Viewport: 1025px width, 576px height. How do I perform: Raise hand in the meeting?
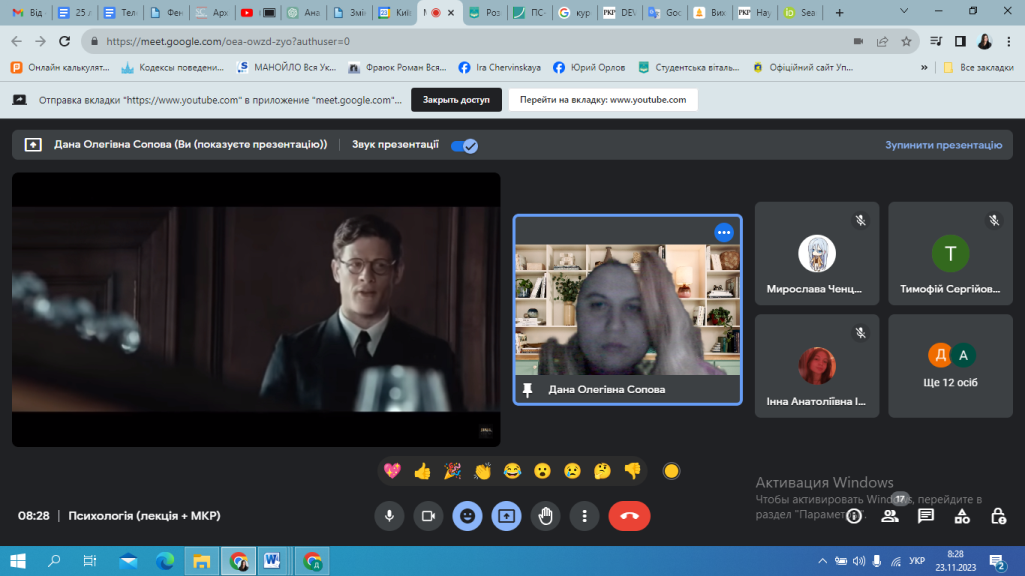tap(545, 516)
